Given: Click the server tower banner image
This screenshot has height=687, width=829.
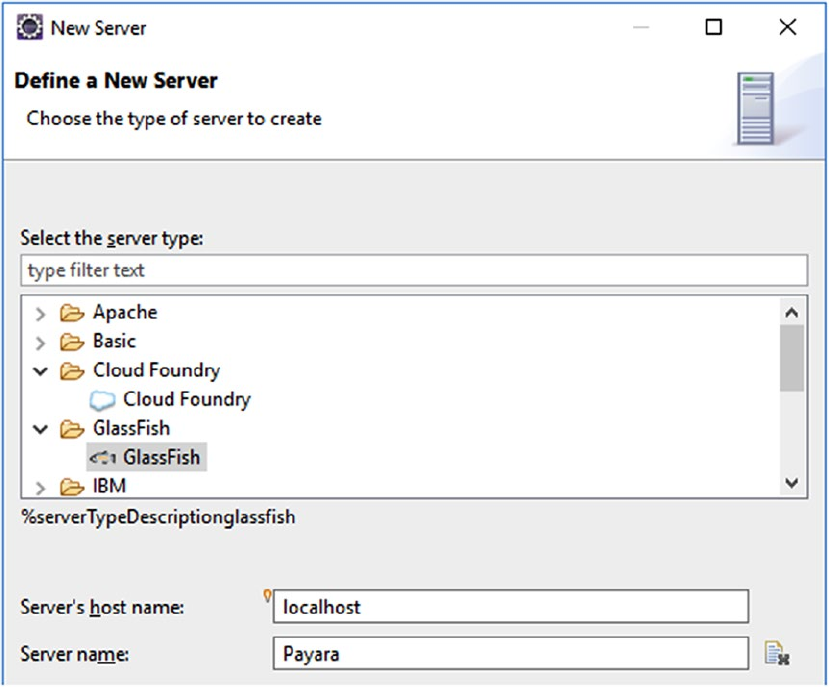Looking at the screenshot, I should click(x=756, y=108).
